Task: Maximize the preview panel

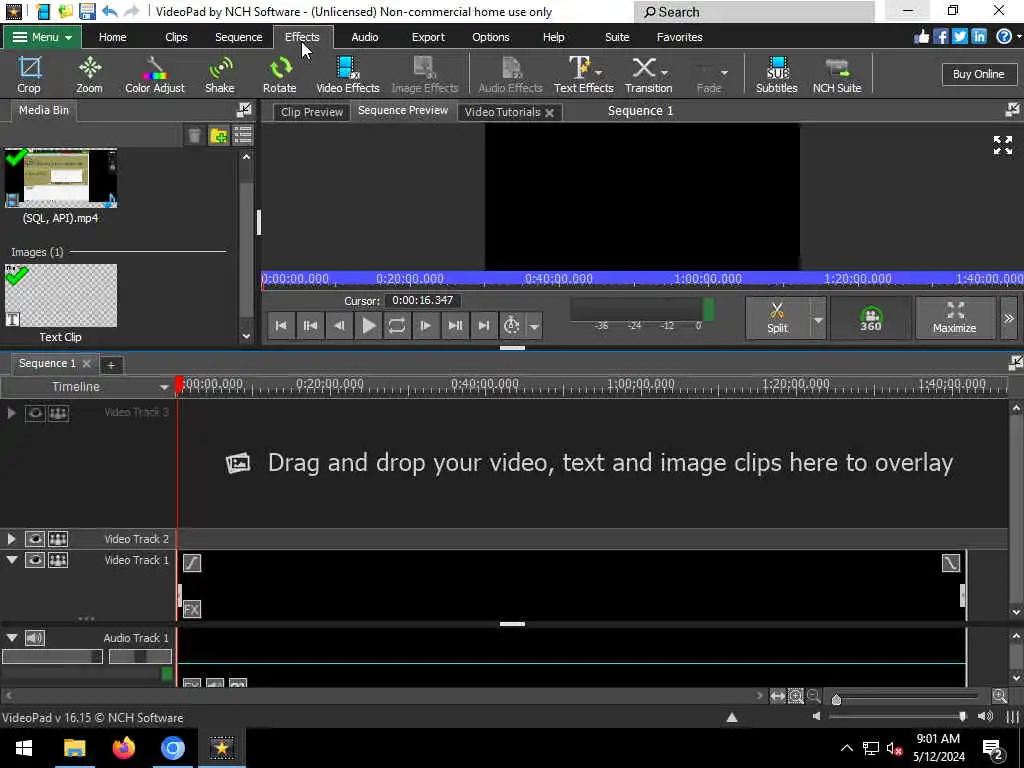Action: click(x=955, y=318)
